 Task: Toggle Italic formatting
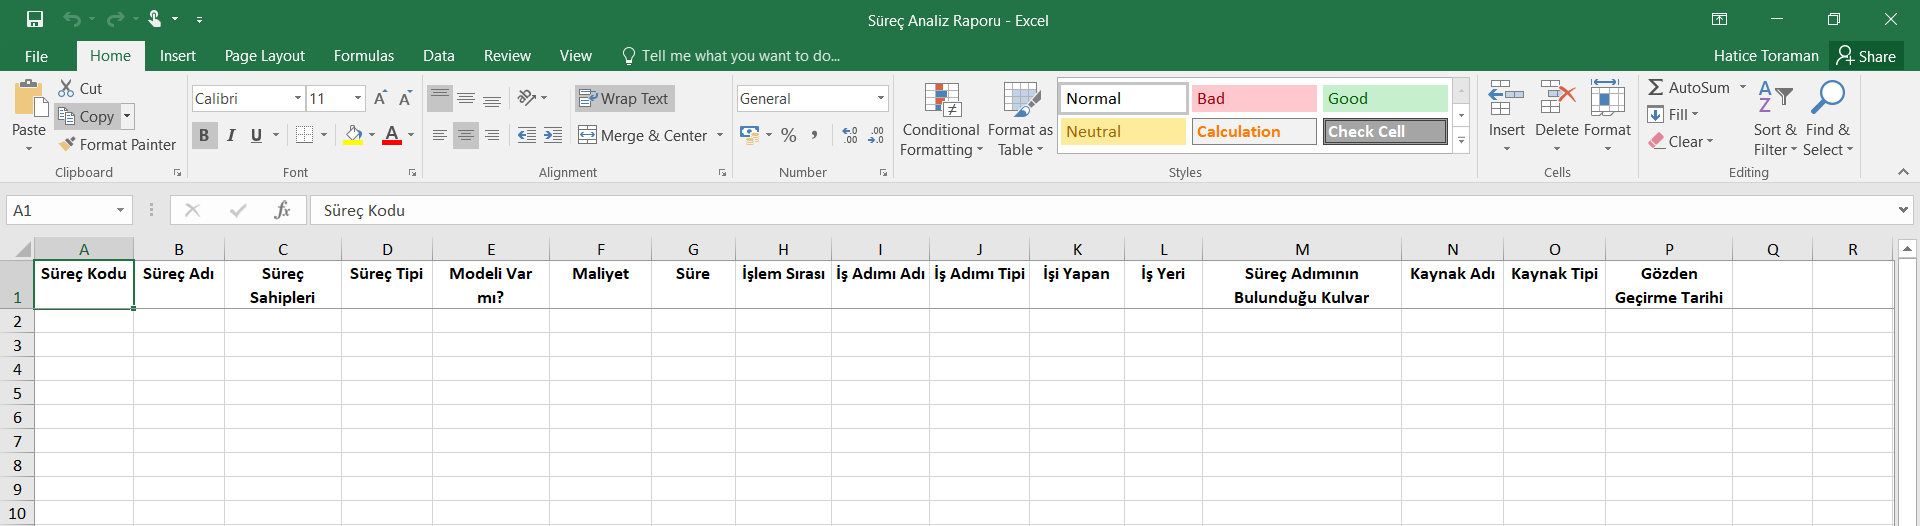(231, 135)
